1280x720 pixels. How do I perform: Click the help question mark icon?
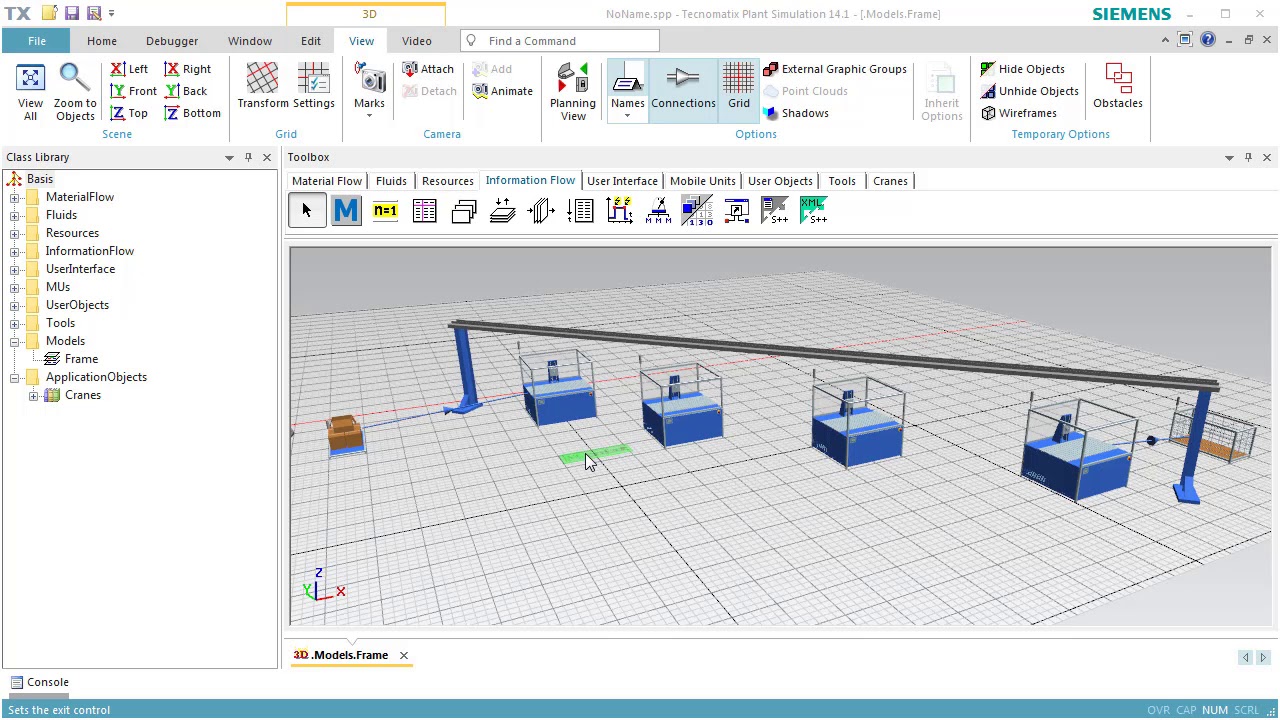point(1208,40)
